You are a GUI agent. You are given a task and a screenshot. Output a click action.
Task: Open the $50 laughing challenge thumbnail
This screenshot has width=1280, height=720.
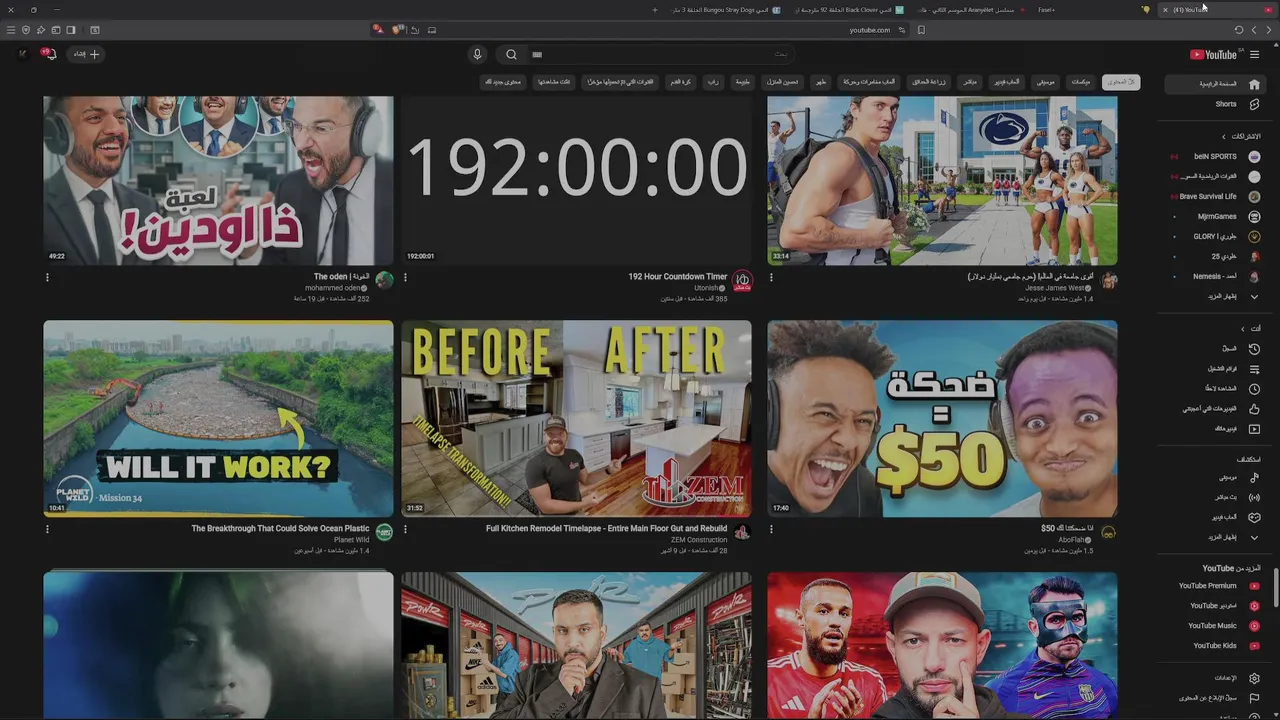point(942,418)
